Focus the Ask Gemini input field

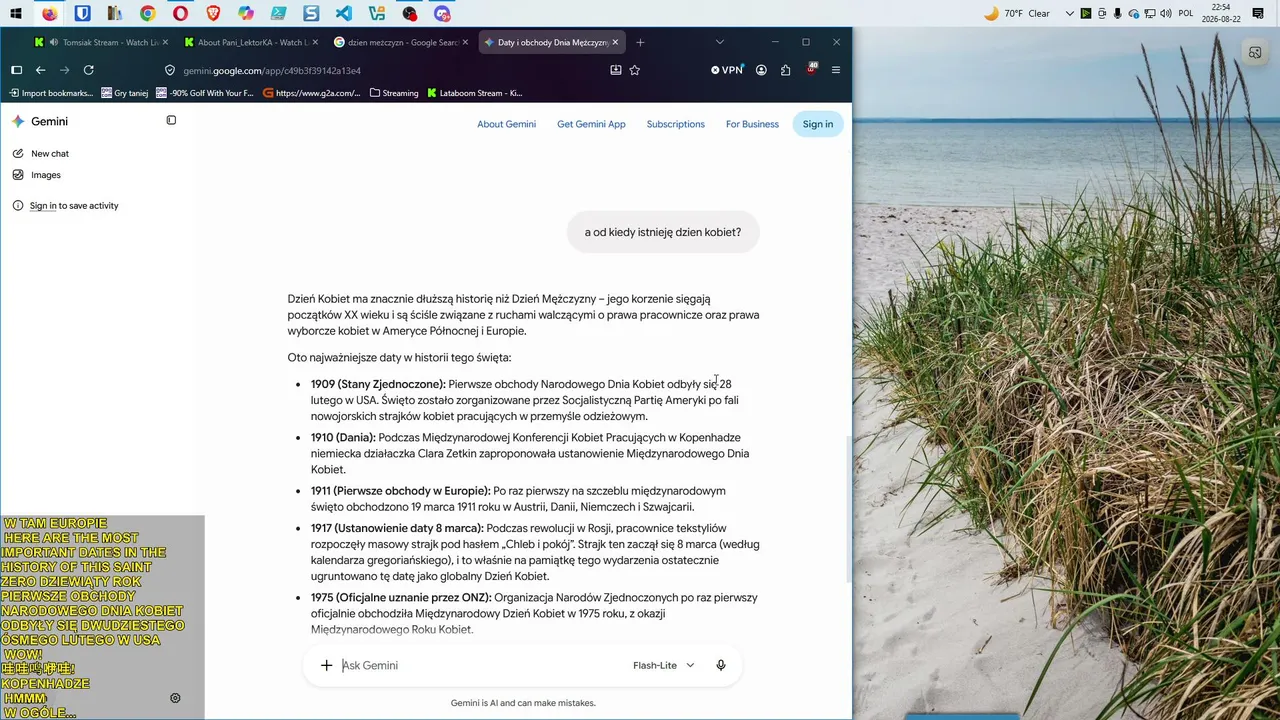click(480, 665)
